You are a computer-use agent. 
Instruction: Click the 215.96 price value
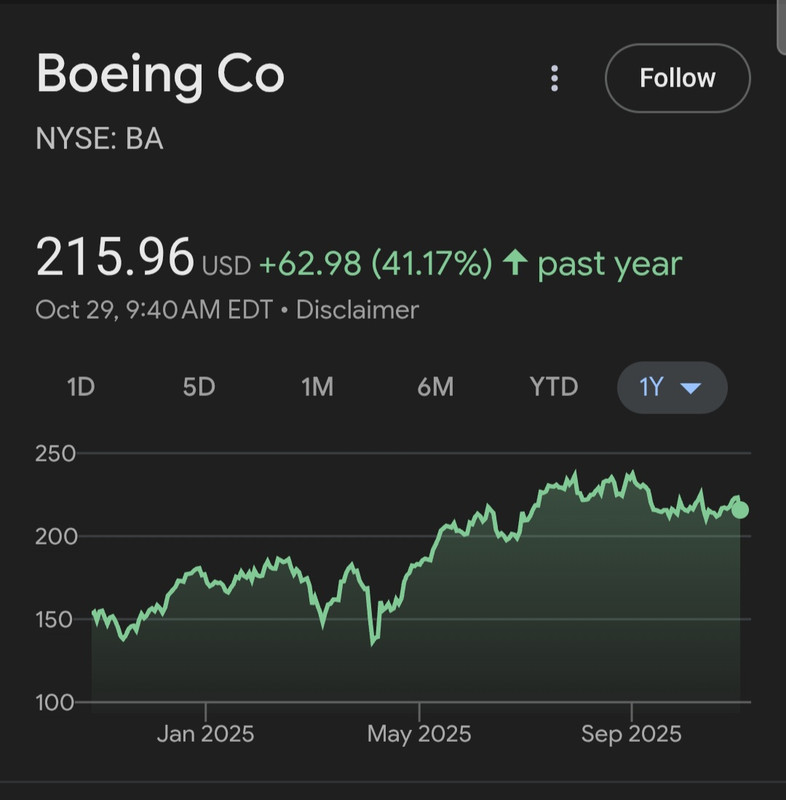pyautogui.click(x=114, y=259)
